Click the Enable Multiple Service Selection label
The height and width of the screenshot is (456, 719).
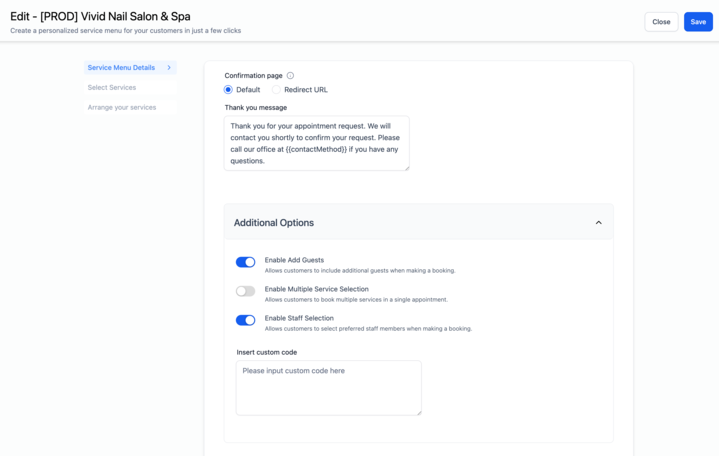click(x=316, y=289)
